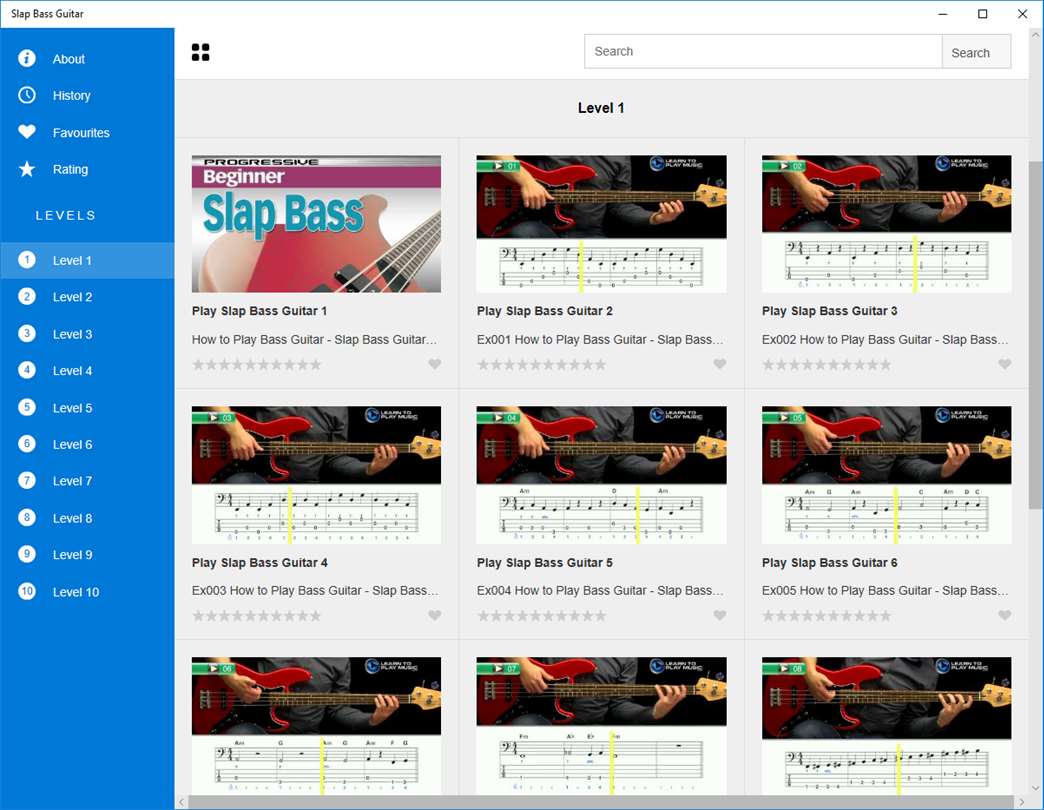Screen dimensions: 1044x810
Task: Click the Level 1 number circle icon
Action: coord(27,260)
